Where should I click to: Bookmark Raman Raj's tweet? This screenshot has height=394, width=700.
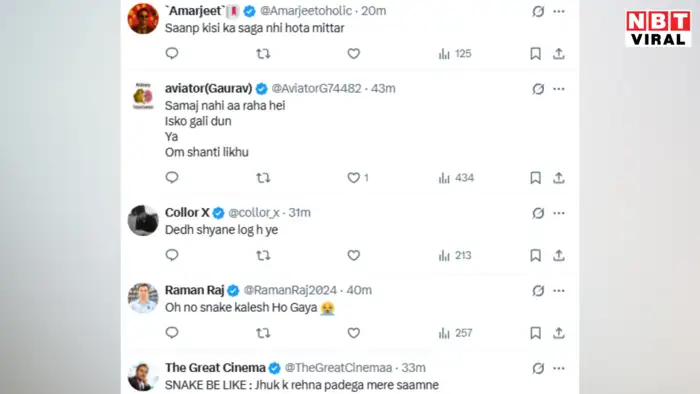point(535,333)
